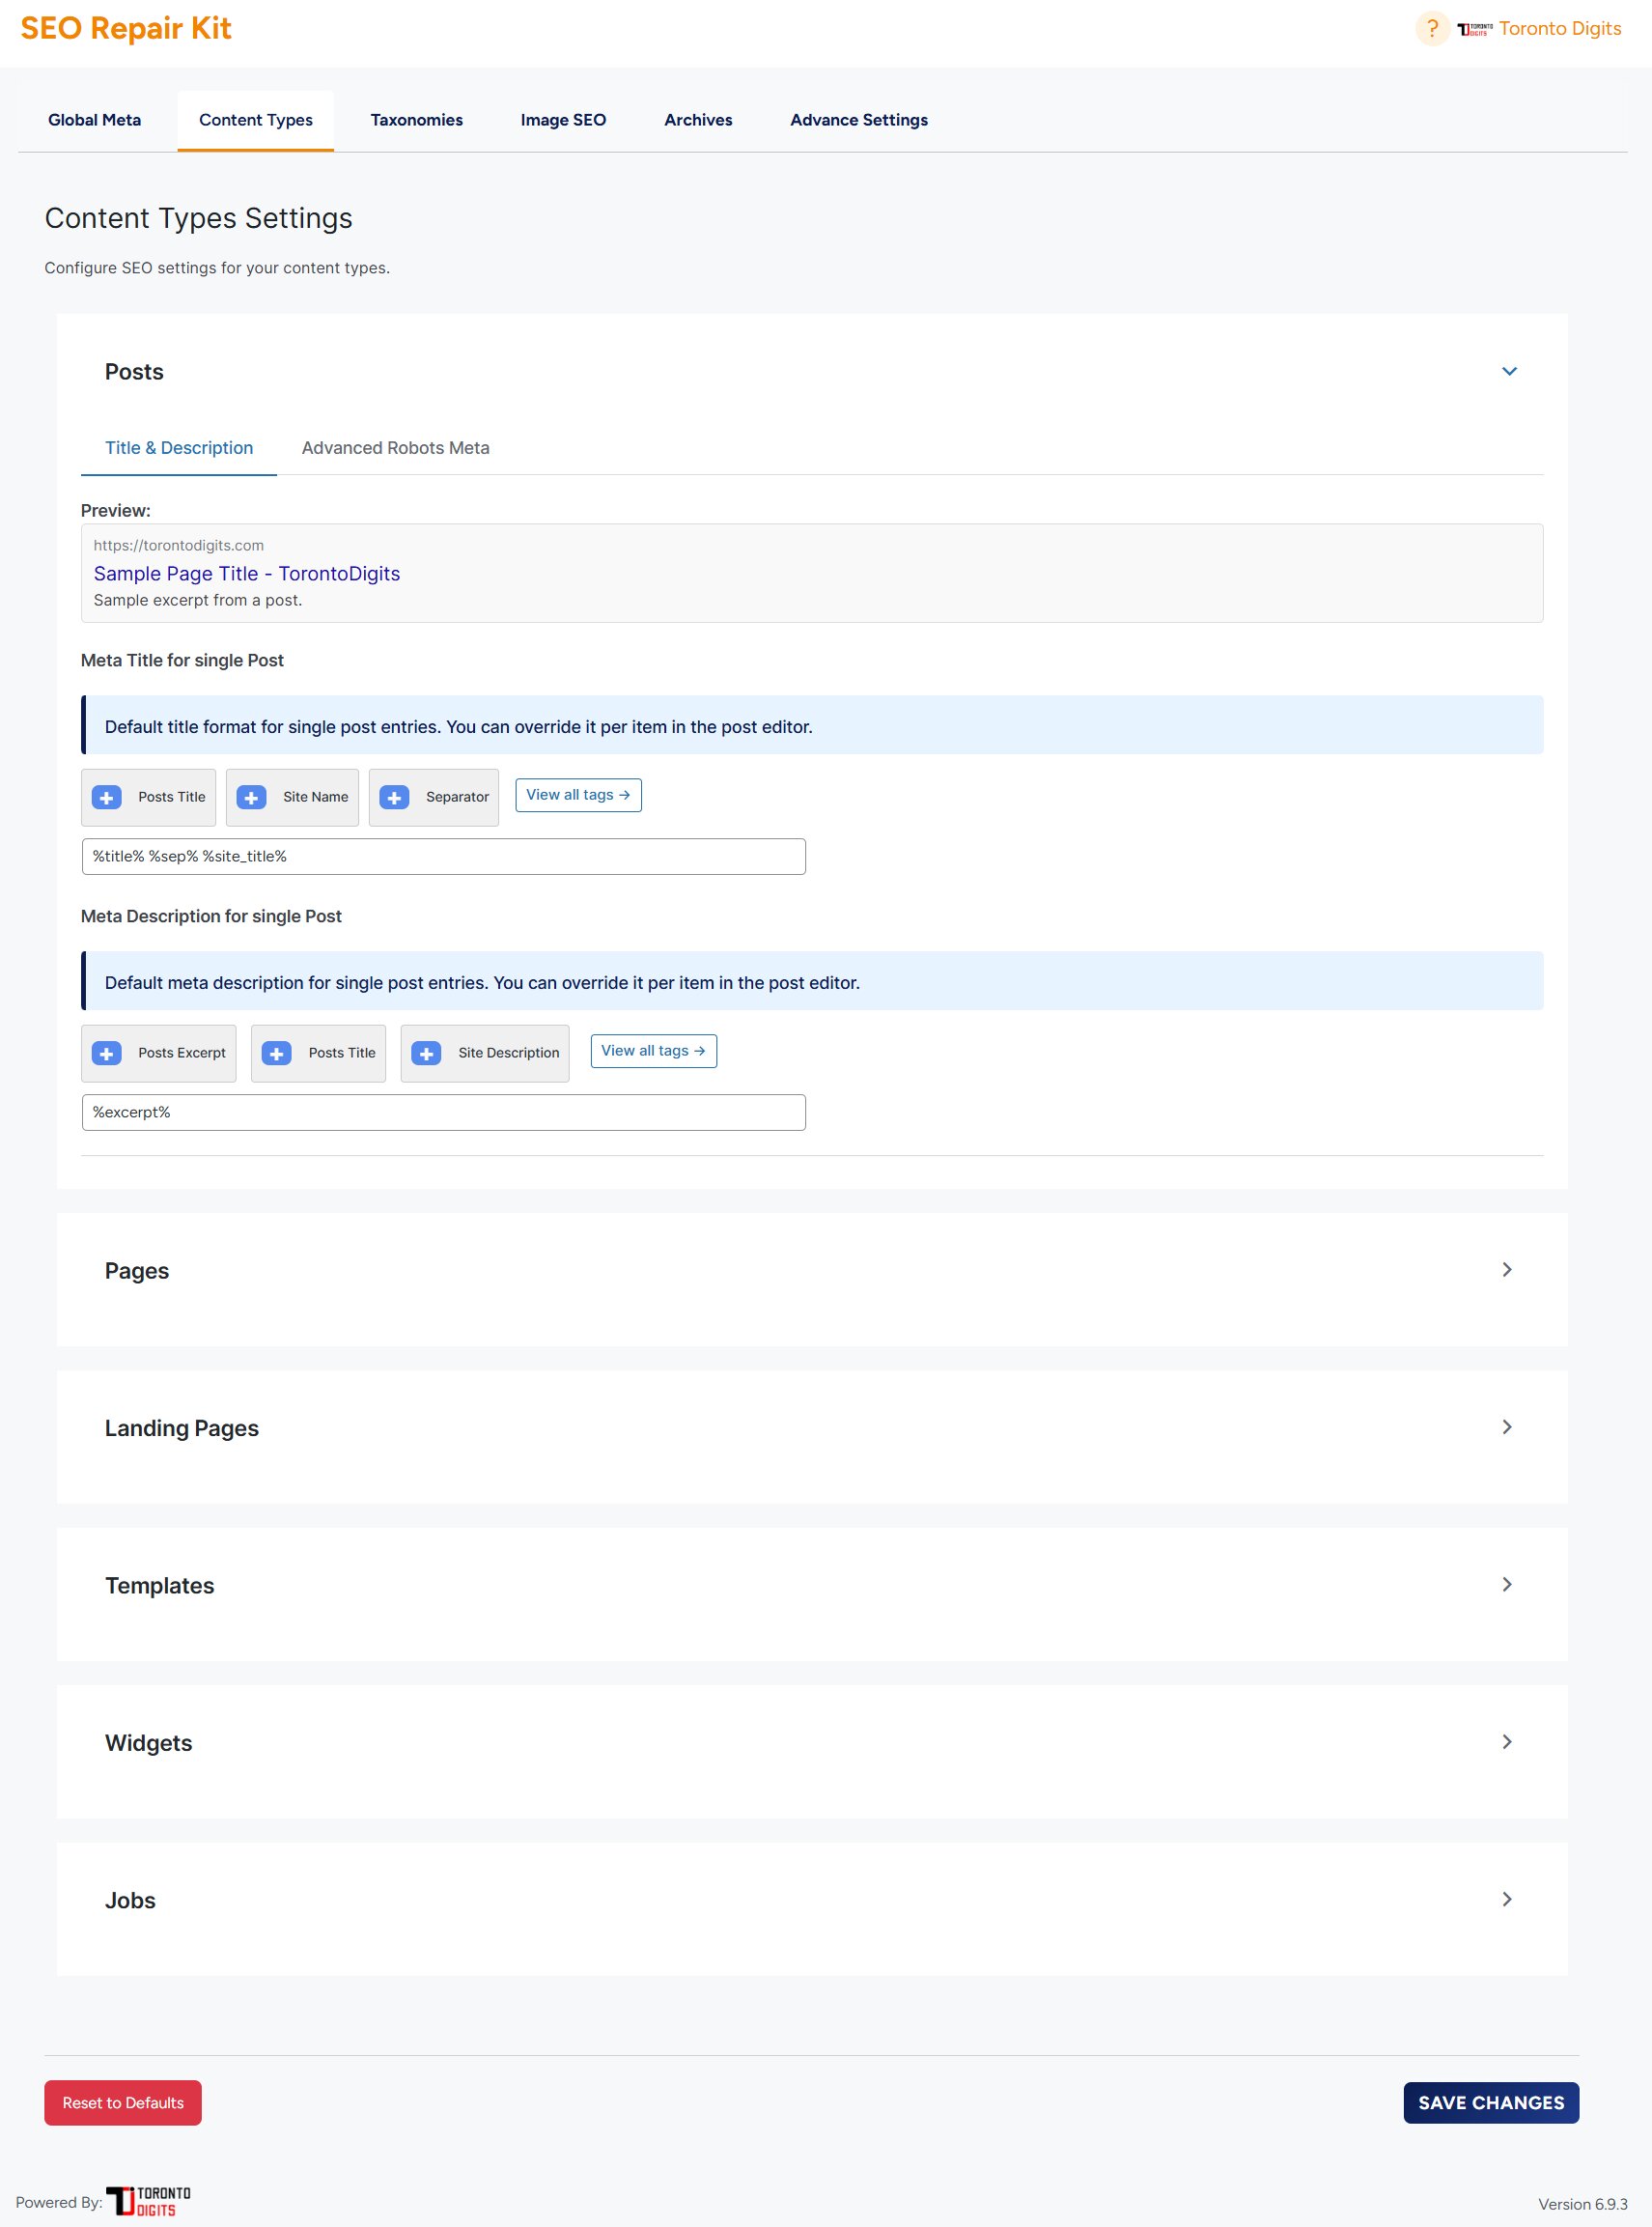Screen dimensions: 1652x2227
Task: Expand the Pages section
Action: tap(1507, 1270)
